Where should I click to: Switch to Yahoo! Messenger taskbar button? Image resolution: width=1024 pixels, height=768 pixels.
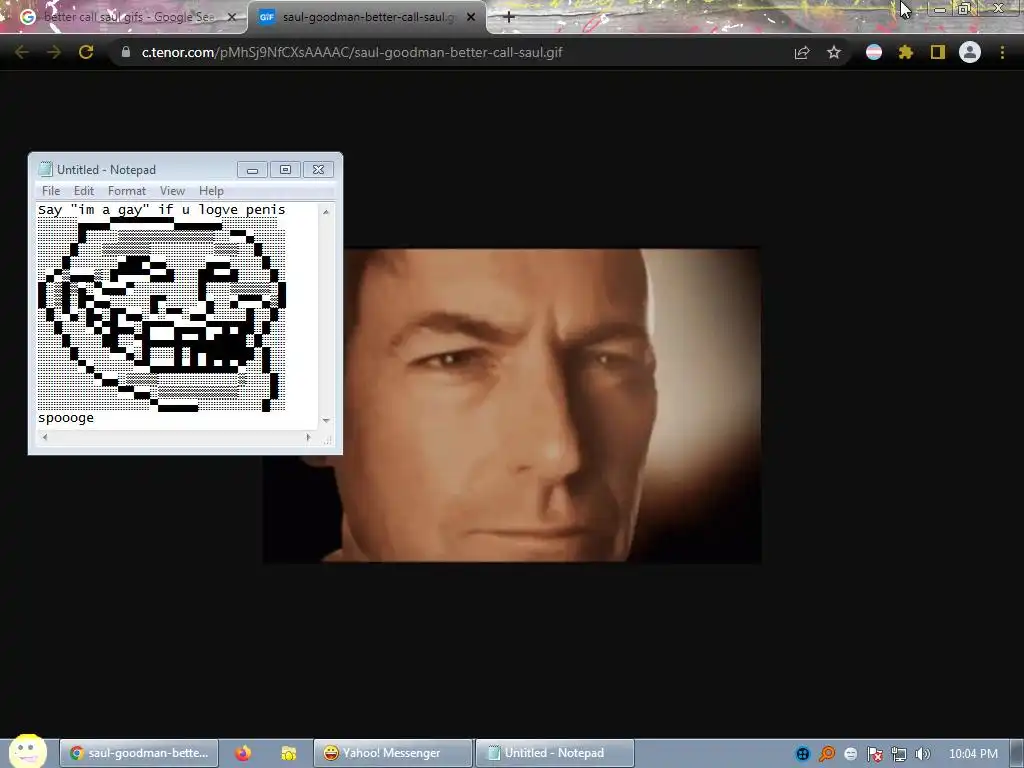392,753
